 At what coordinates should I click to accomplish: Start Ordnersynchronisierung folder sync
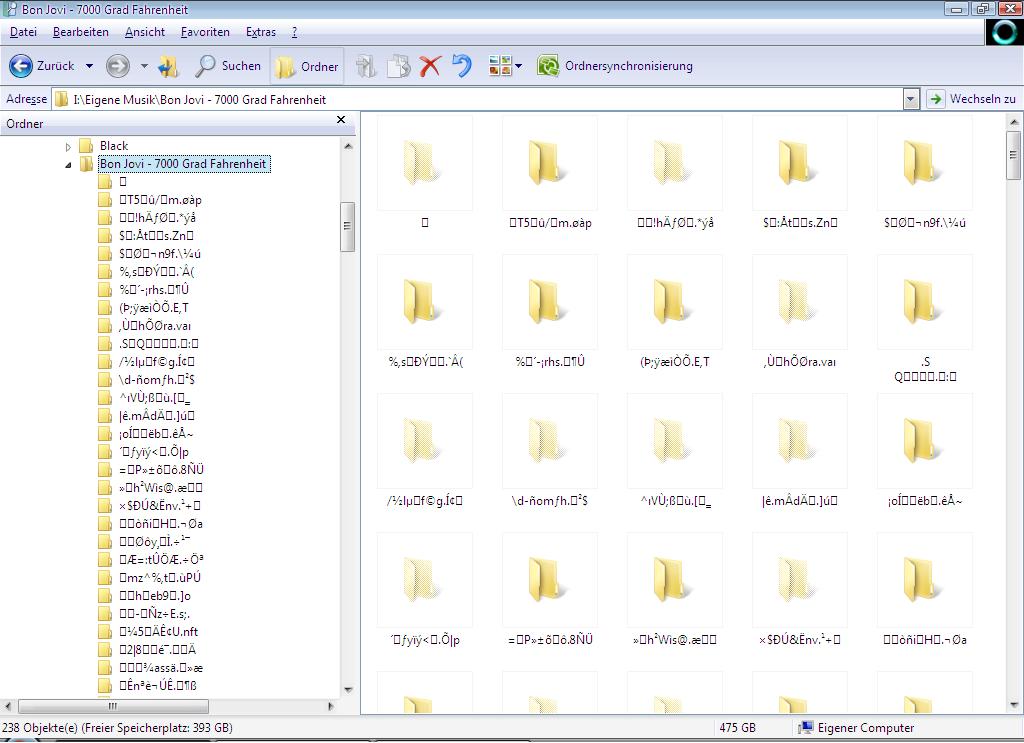pos(616,66)
